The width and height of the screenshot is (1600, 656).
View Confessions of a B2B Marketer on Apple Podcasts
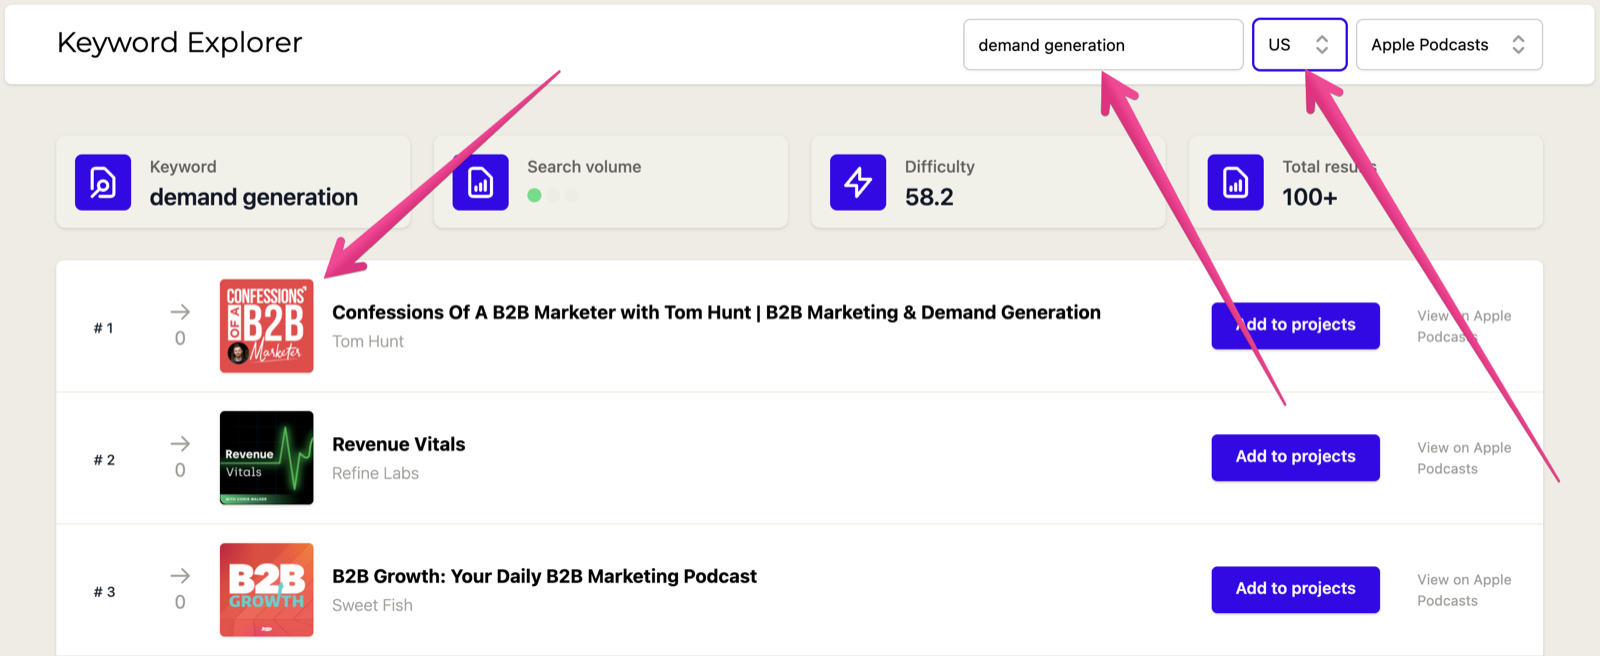pyautogui.click(x=1464, y=326)
